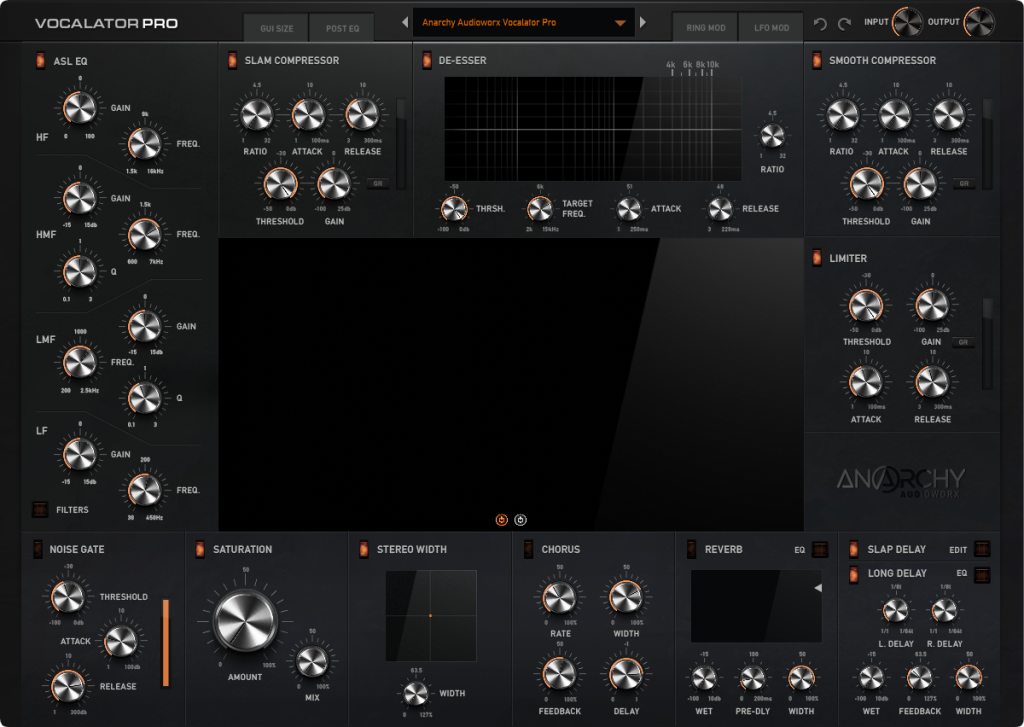Click the large Saturation AMOUNT knob
Image resolution: width=1024 pixels, height=727 pixels.
[x=246, y=621]
